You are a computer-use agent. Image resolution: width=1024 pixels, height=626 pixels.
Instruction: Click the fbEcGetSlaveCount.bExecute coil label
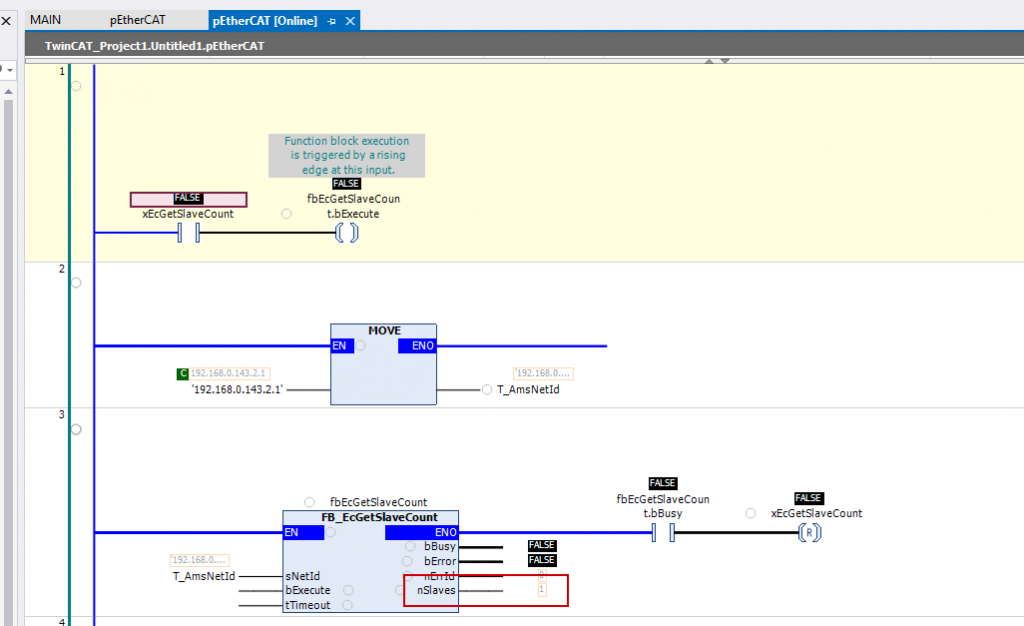[x=353, y=206]
